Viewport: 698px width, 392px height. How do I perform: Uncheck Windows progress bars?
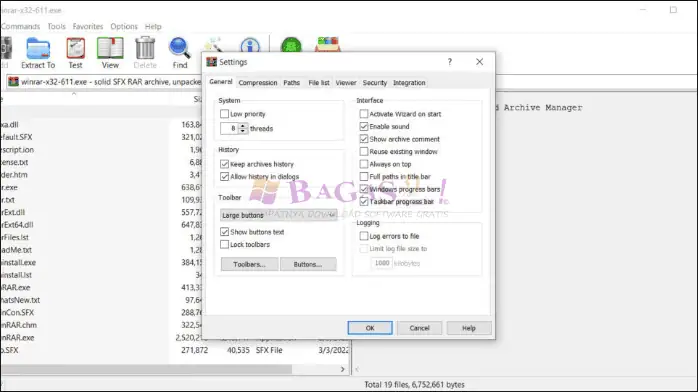click(364, 189)
